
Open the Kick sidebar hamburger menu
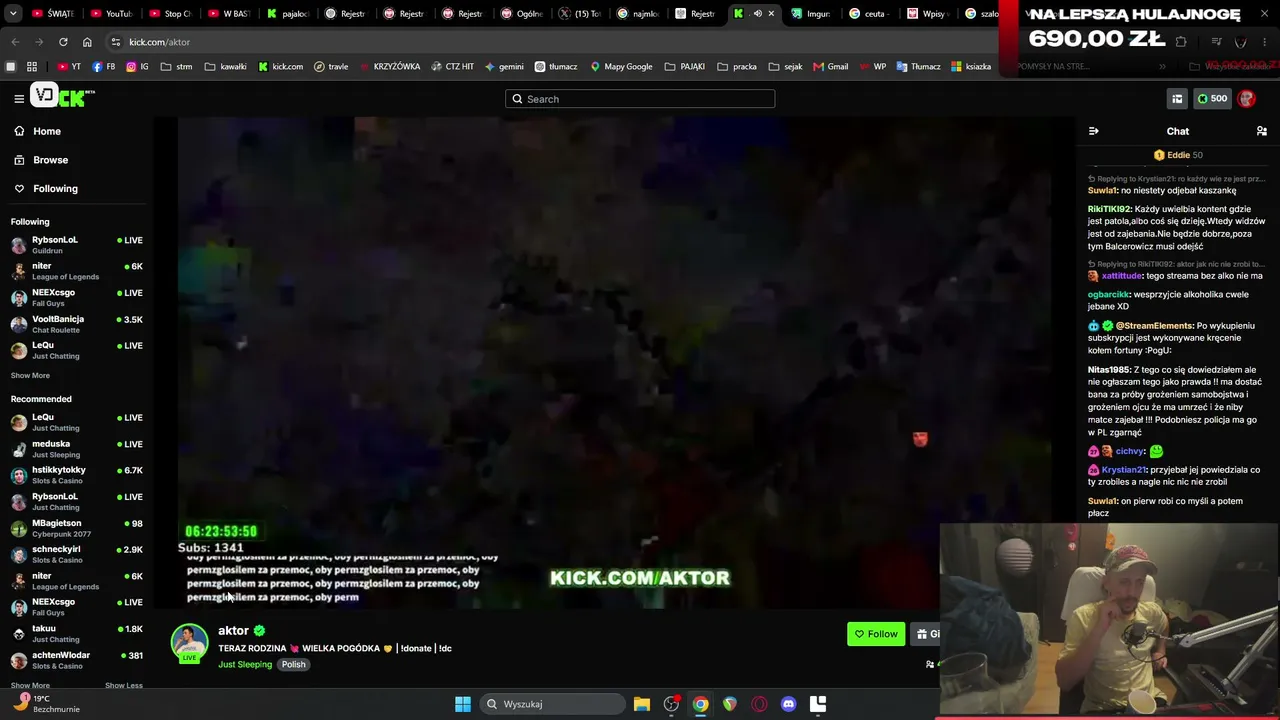click(19, 98)
